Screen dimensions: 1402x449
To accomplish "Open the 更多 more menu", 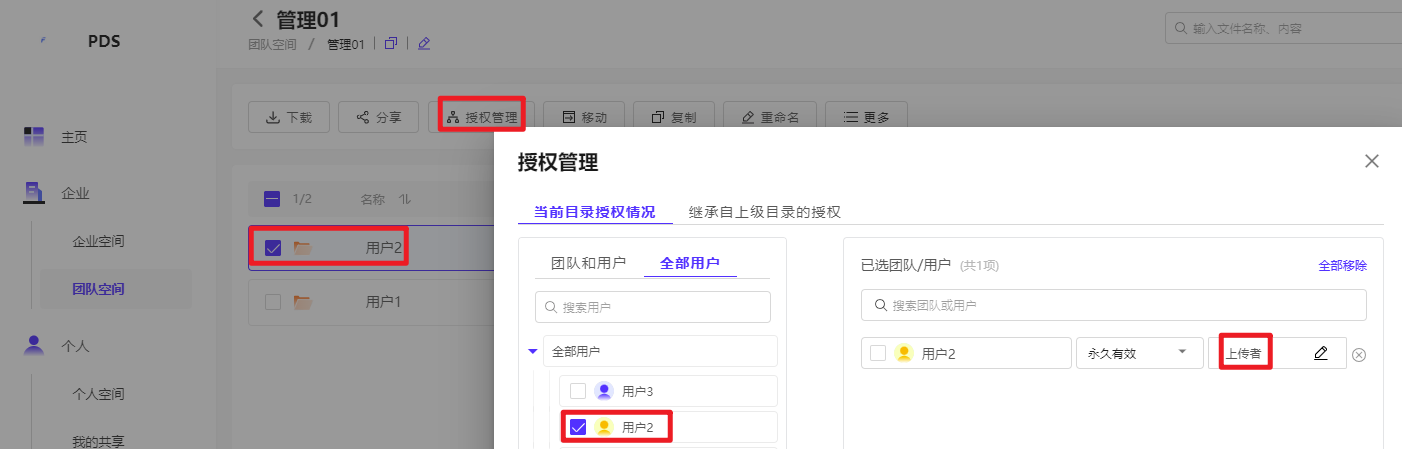I will (866, 117).
